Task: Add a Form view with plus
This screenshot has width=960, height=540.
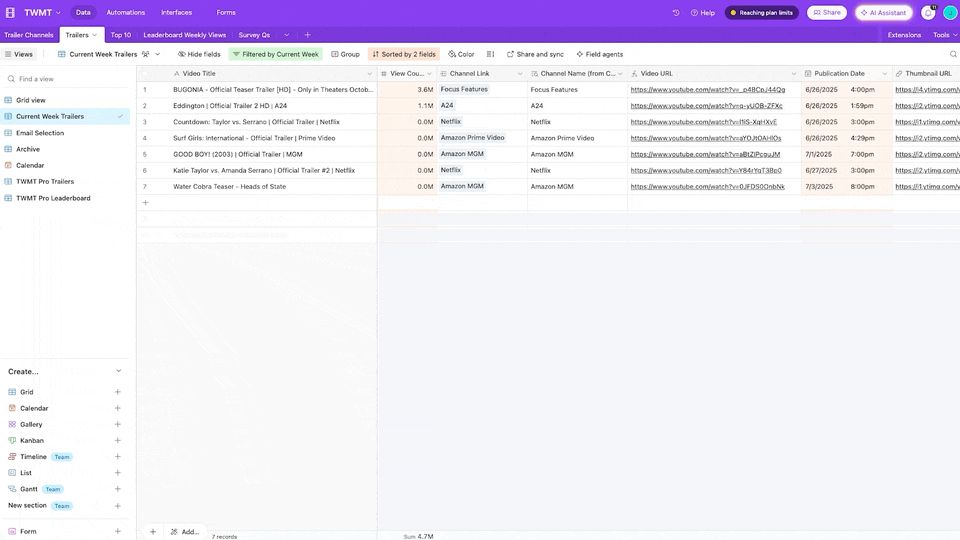Action: tap(118, 531)
